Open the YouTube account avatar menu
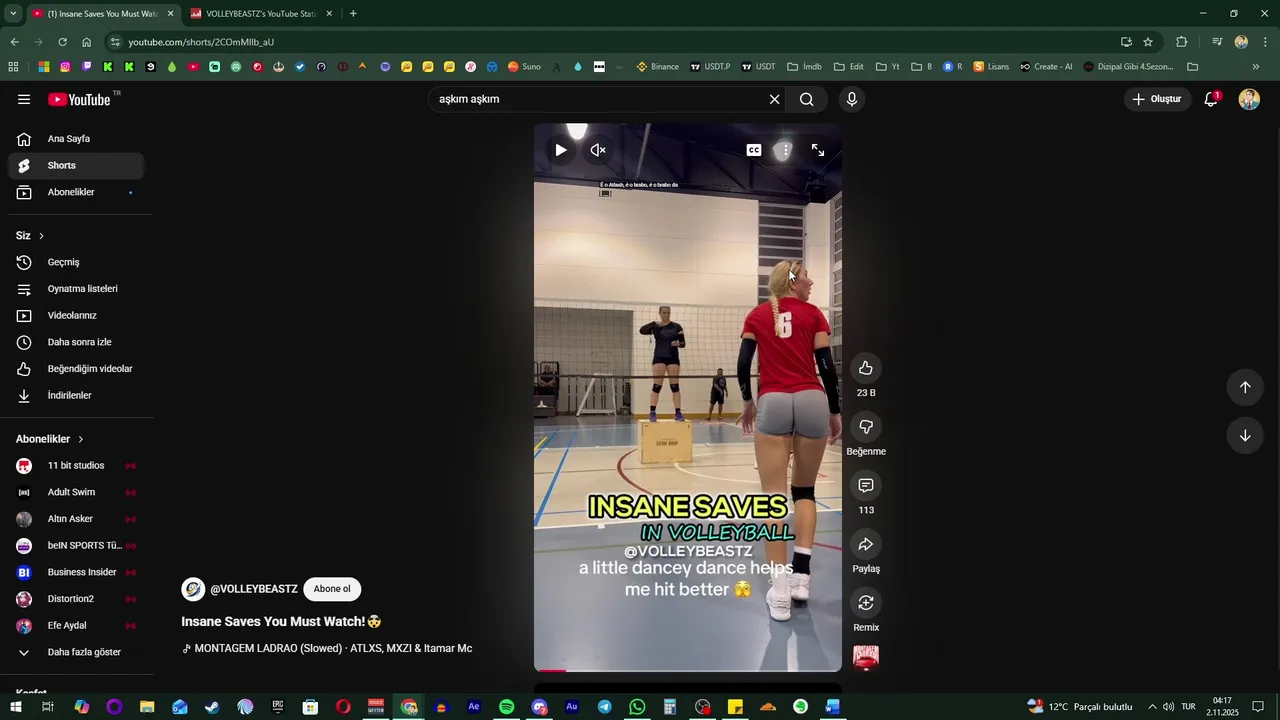The image size is (1280, 720). pos(1249,99)
